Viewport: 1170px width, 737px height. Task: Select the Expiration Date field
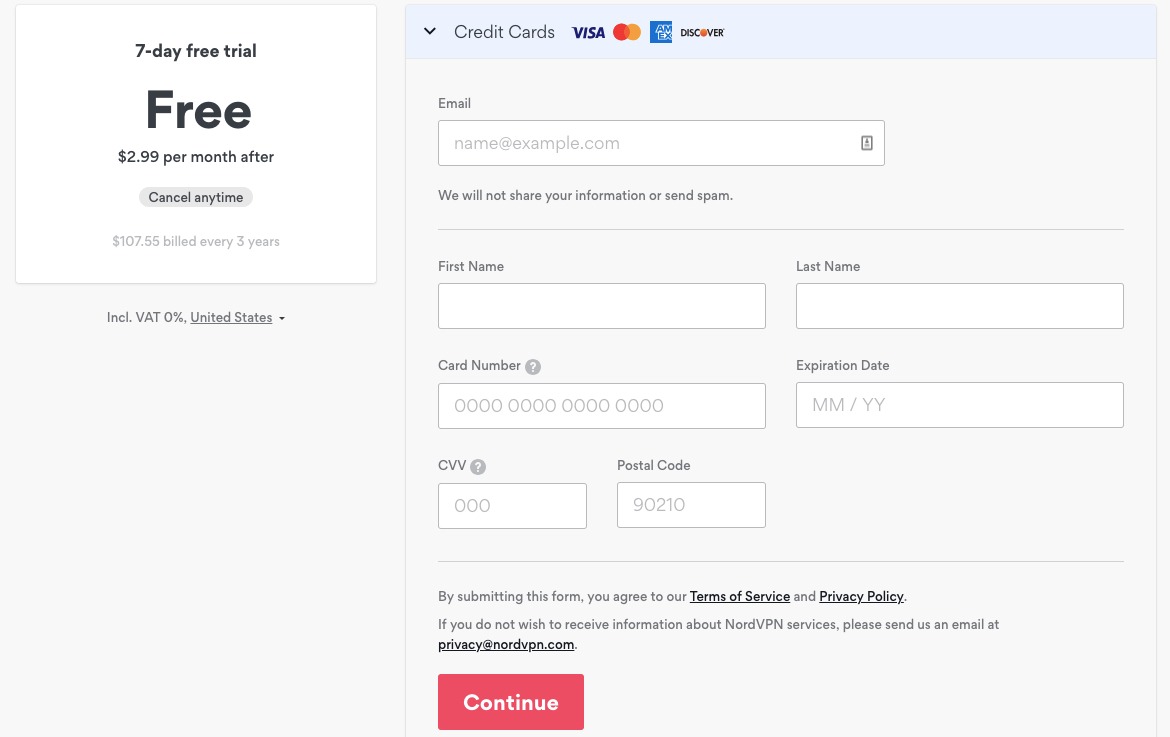point(960,405)
